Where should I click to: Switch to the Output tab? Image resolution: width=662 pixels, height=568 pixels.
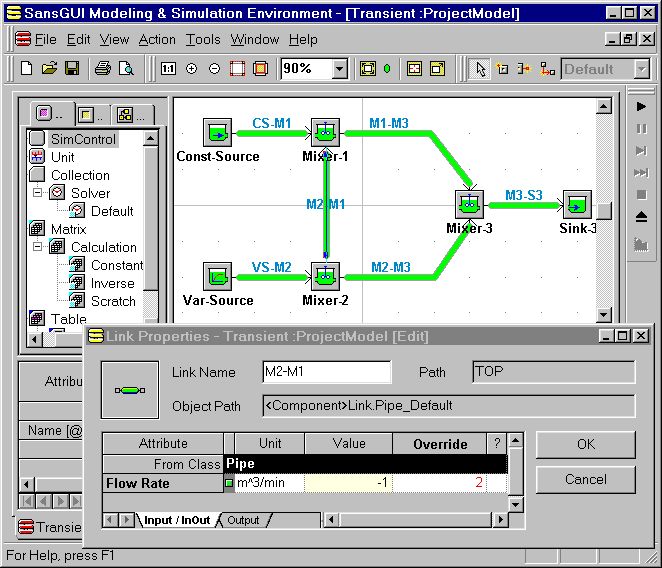pyautogui.click(x=243, y=520)
